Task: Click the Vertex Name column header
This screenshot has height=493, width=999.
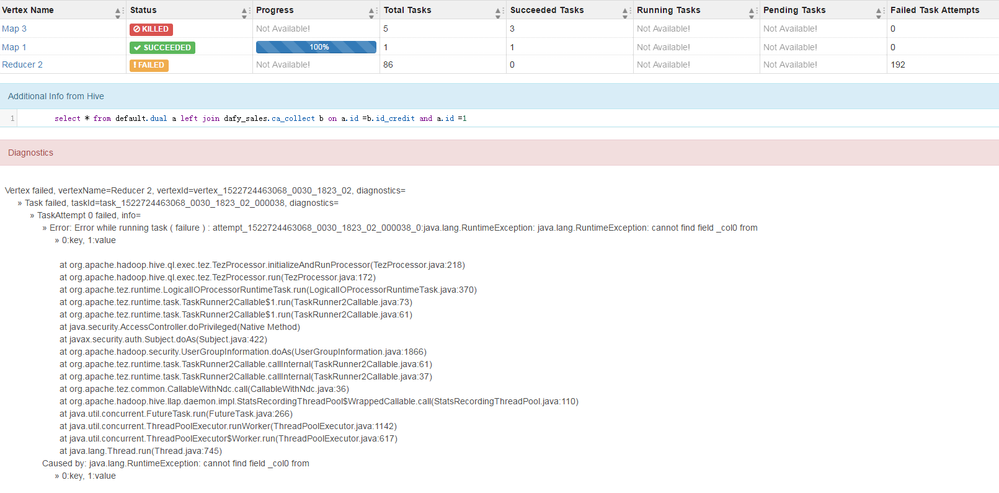Action: coord(28,10)
